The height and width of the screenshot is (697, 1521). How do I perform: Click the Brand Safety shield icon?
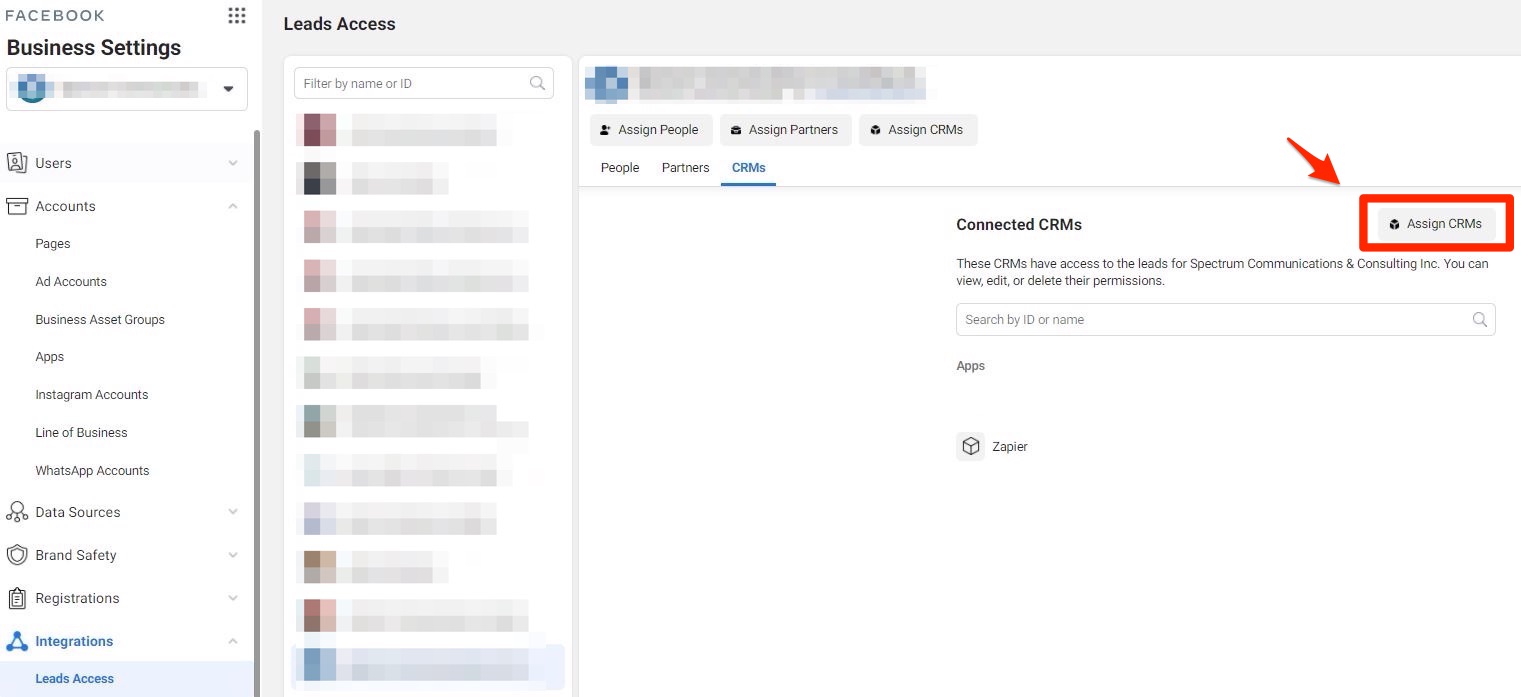click(x=17, y=555)
